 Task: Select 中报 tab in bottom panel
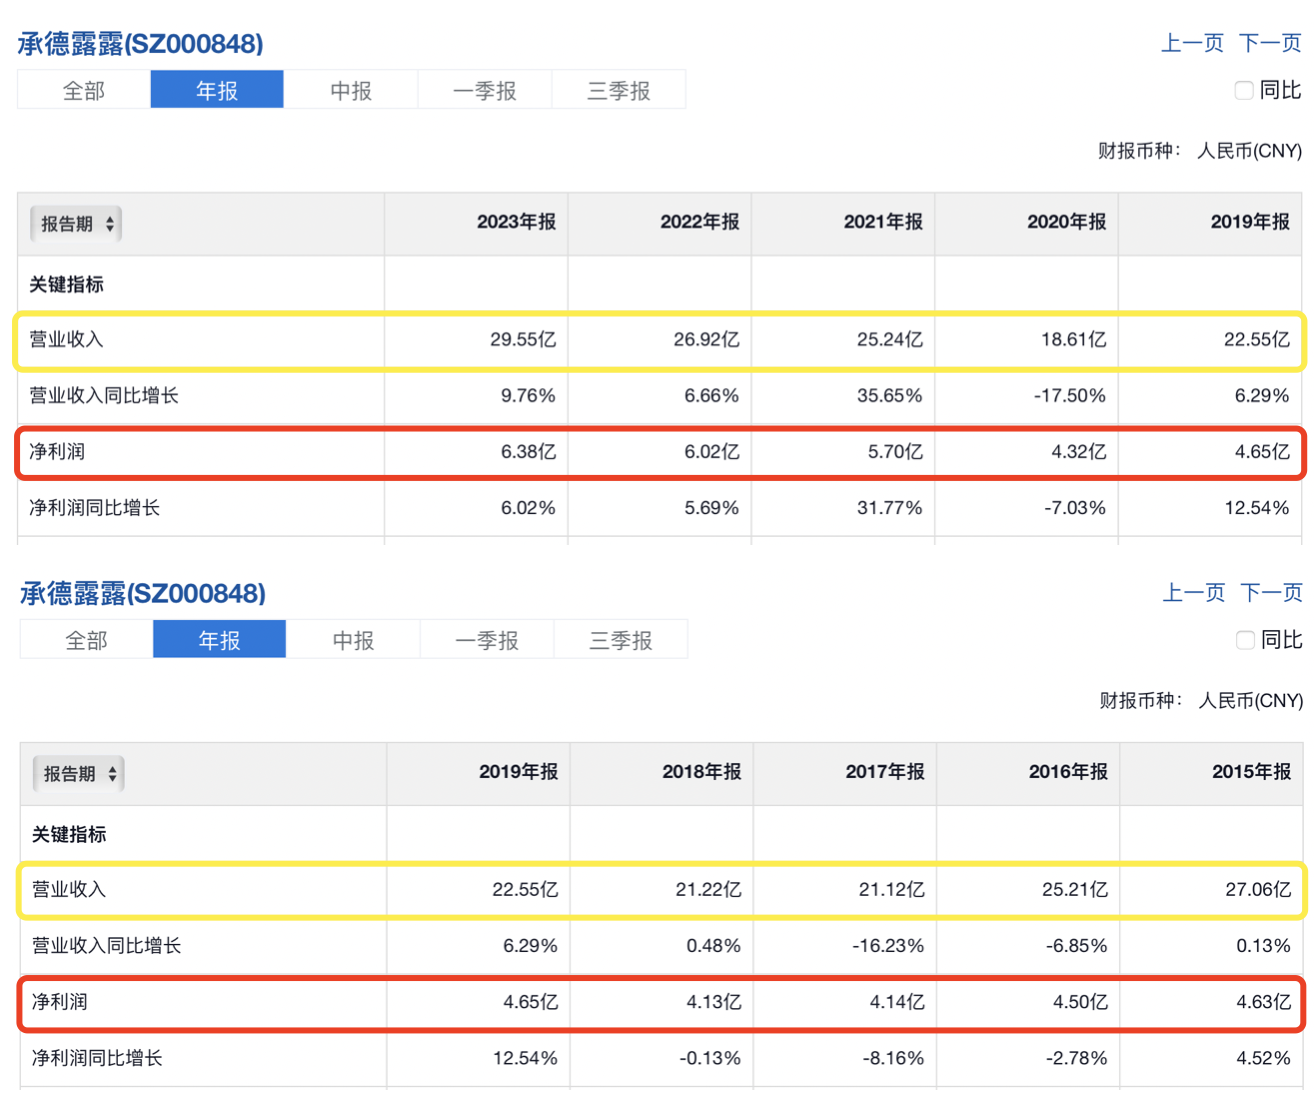pyautogui.click(x=353, y=641)
